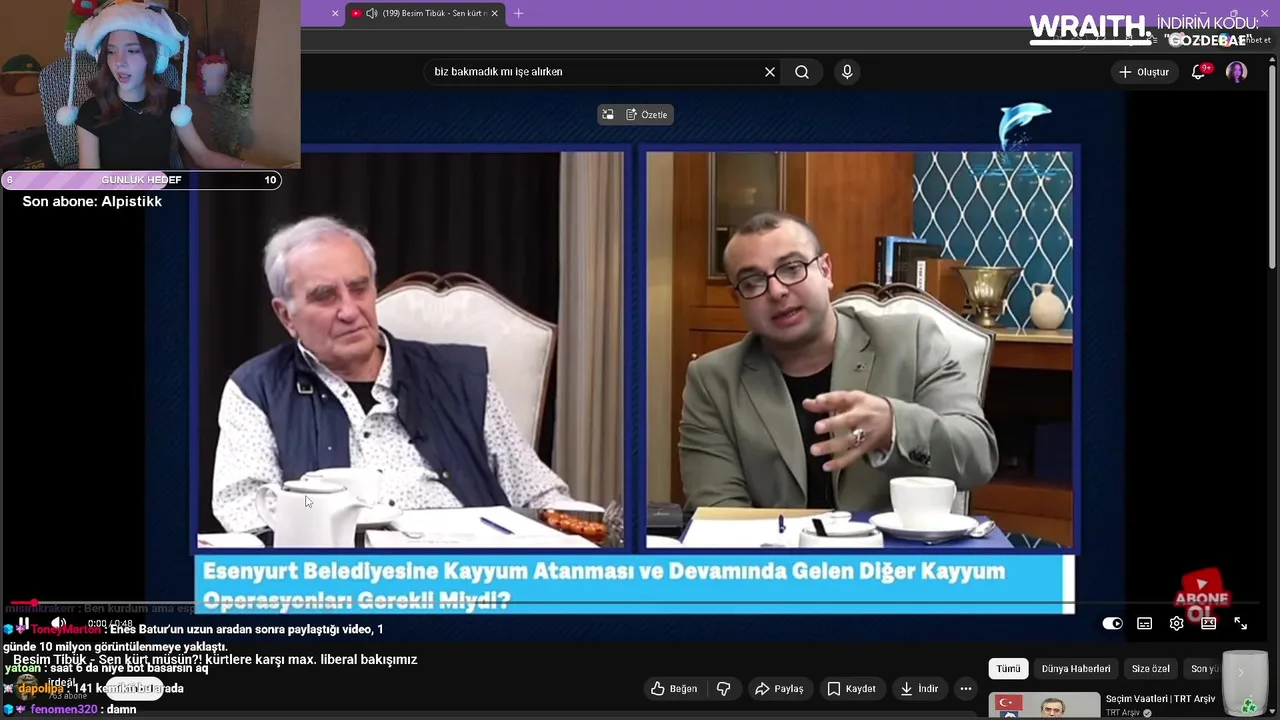Clear the YouTube search query text
Viewport: 1280px width, 720px height.
(770, 72)
